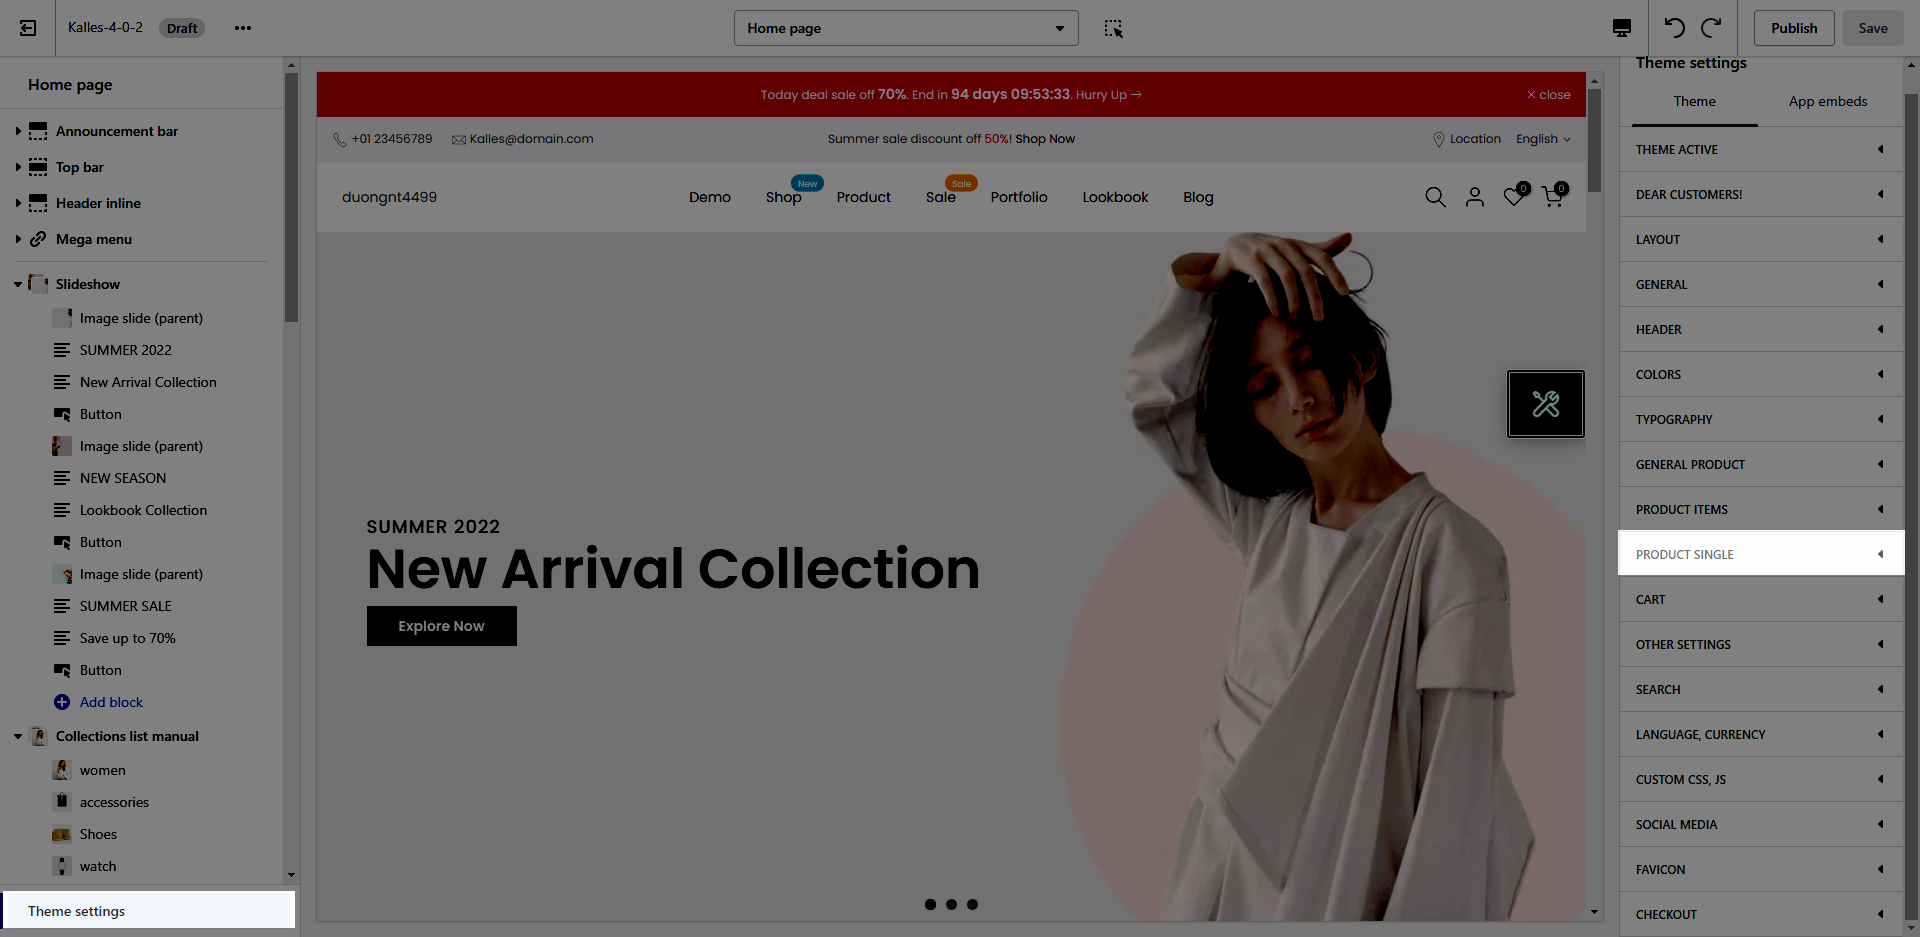Open search via the magnifier icon
1920x937 pixels.
(x=1435, y=197)
